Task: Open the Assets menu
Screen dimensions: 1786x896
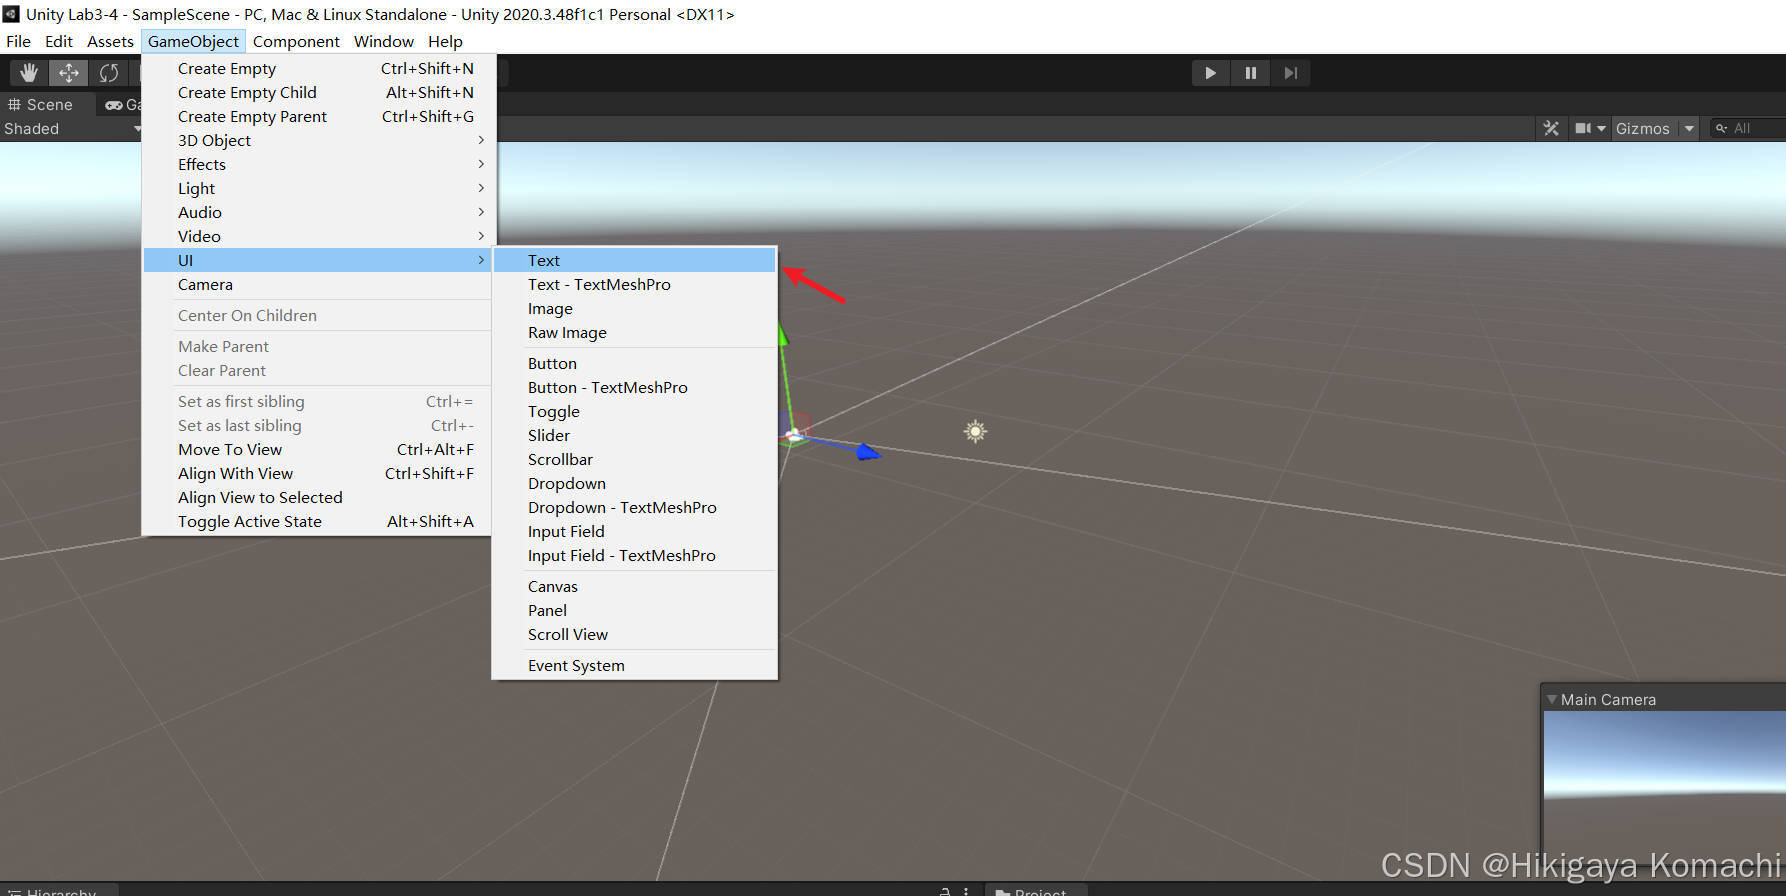Action: 110,41
